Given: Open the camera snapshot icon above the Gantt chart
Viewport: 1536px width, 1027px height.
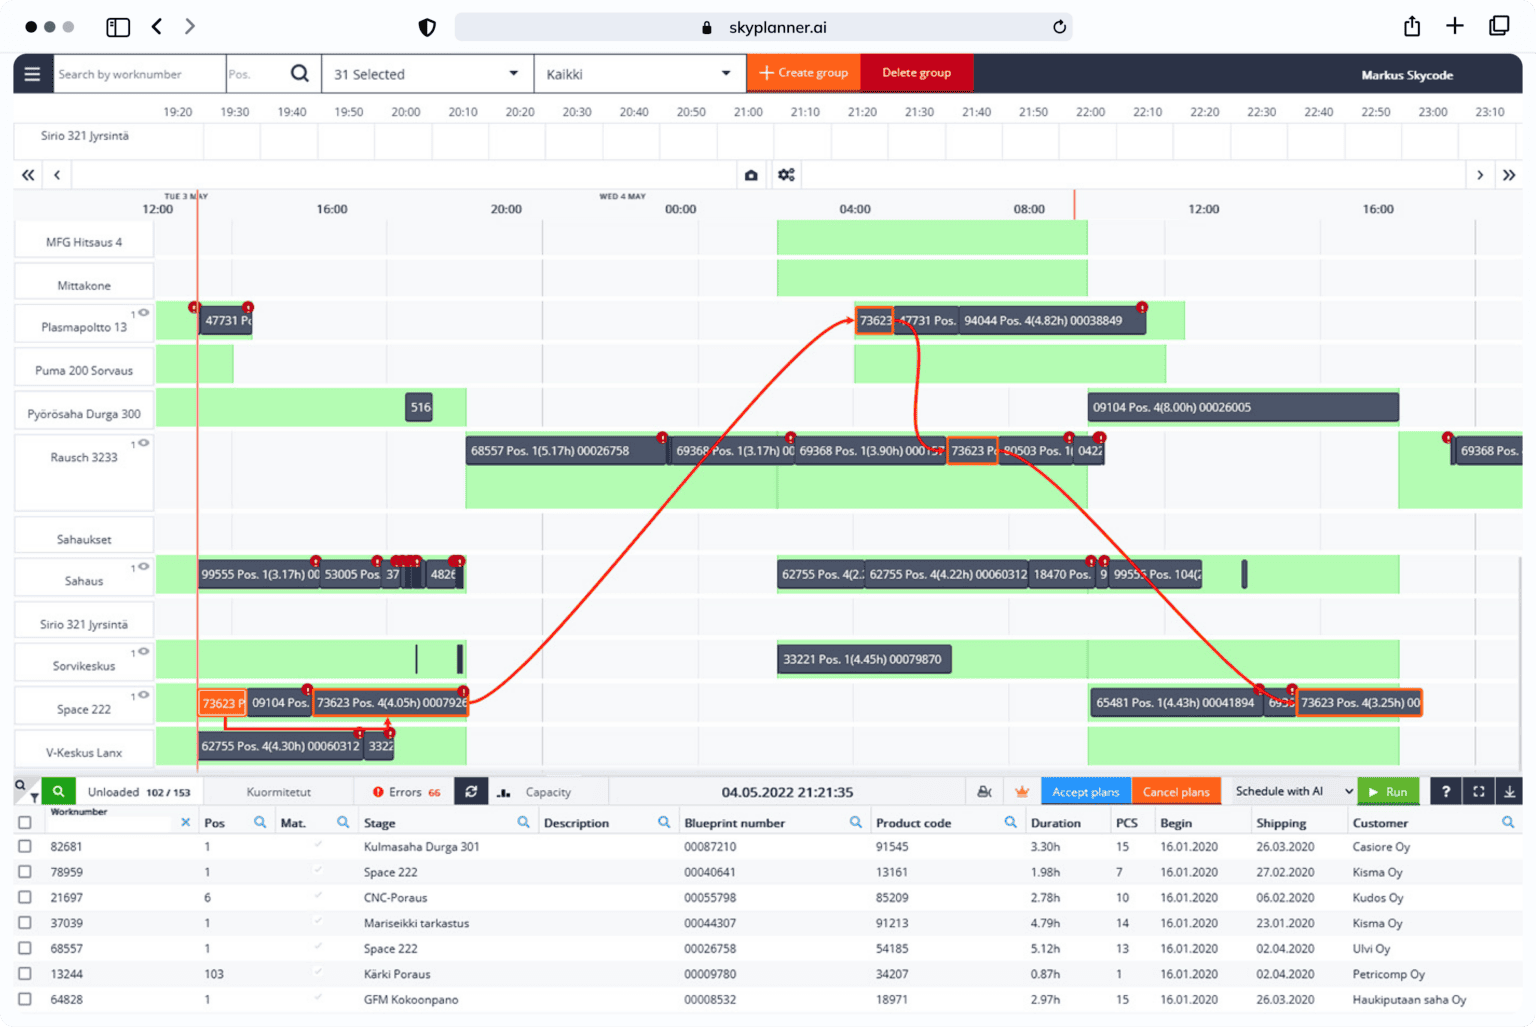Looking at the screenshot, I should (x=751, y=175).
